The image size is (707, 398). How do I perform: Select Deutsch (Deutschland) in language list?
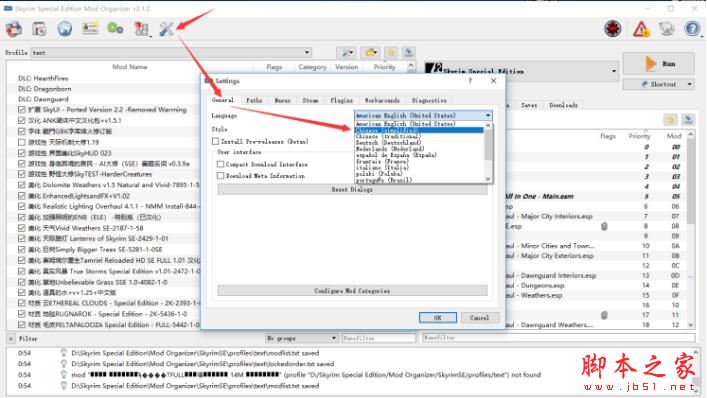tap(388, 142)
